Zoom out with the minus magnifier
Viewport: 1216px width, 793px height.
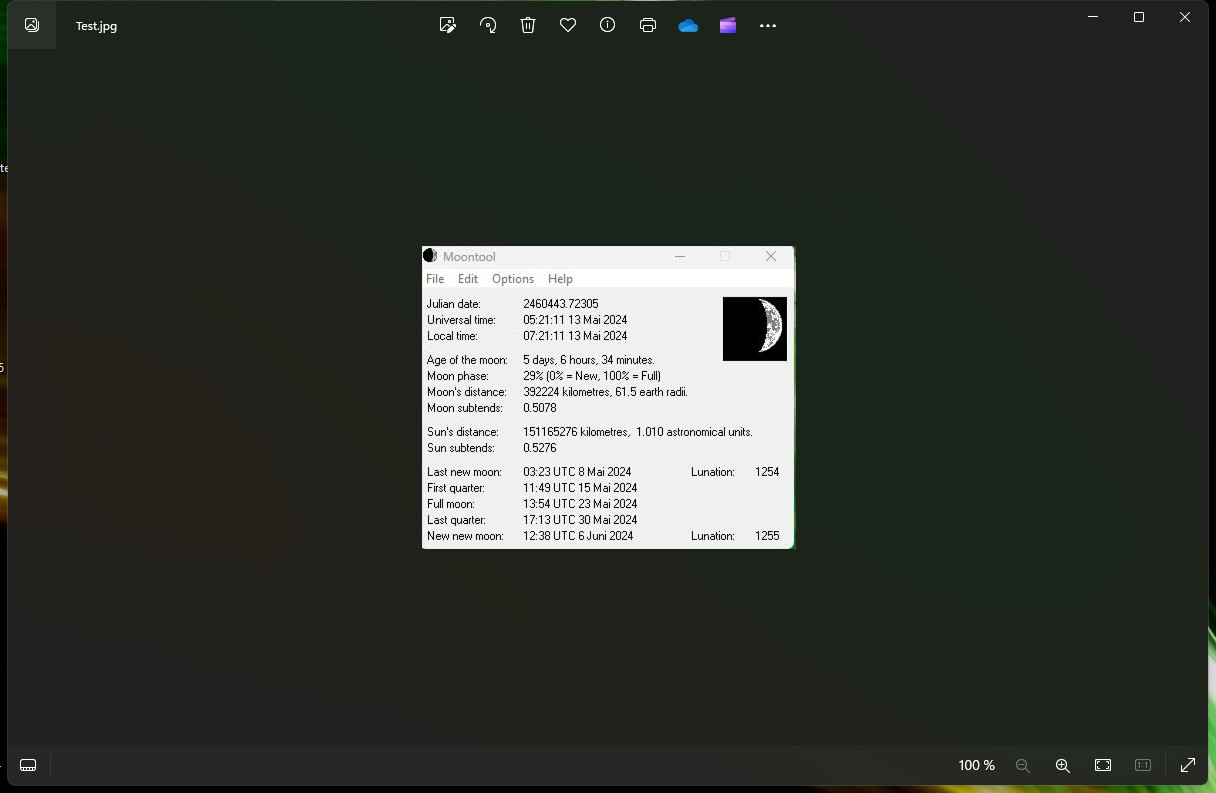(x=1023, y=765)
